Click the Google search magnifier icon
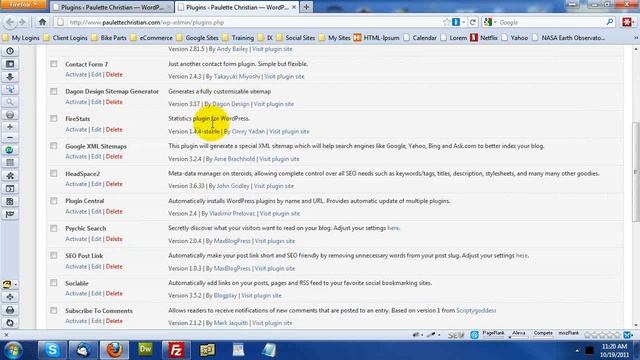This screenshot has width=640, height=360. pyautogui.click(x=609, y=22)
